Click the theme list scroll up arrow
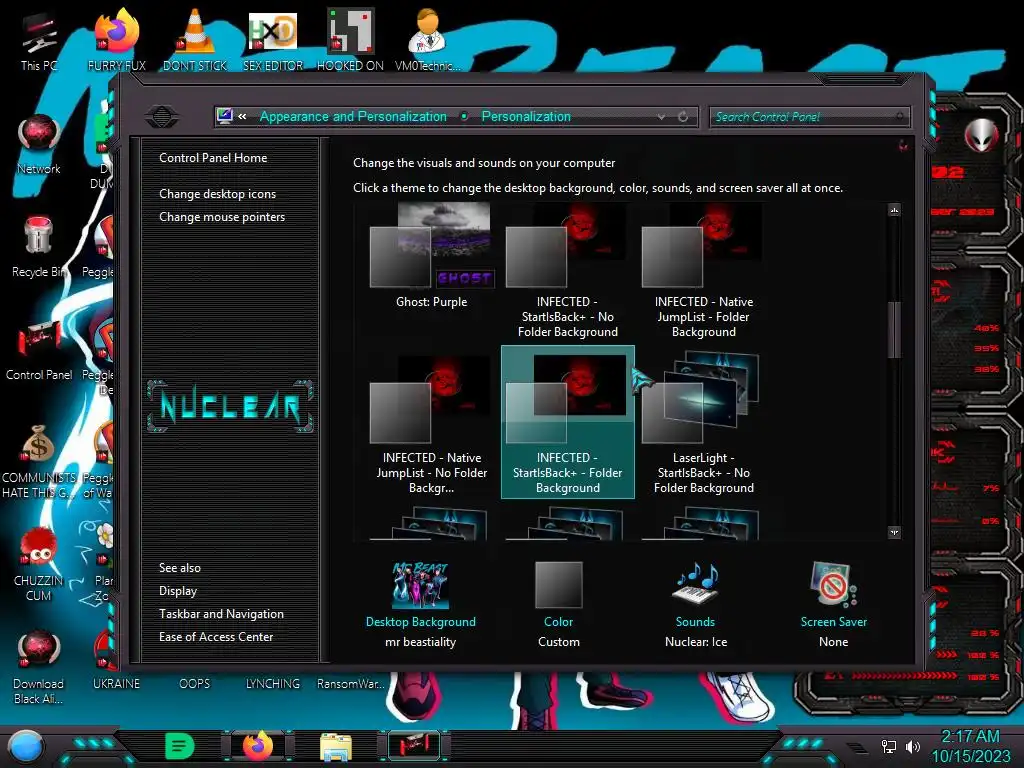The height and width of the screenshot is (768, 1024). [x=895, y=210]
